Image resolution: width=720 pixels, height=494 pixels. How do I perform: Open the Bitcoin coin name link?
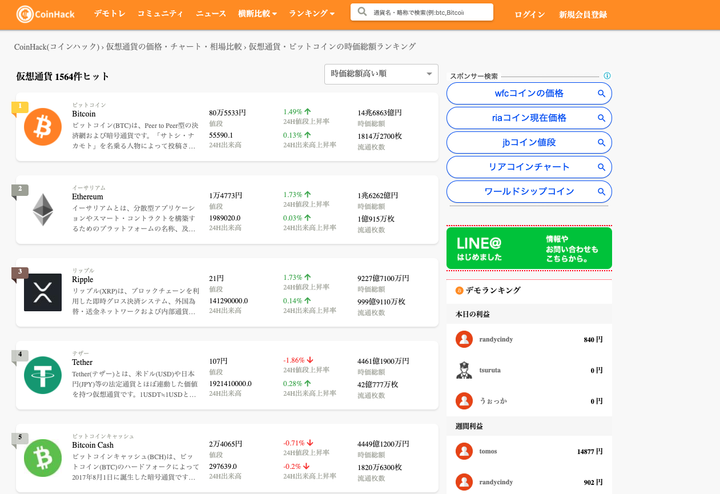tap(84, 114)
